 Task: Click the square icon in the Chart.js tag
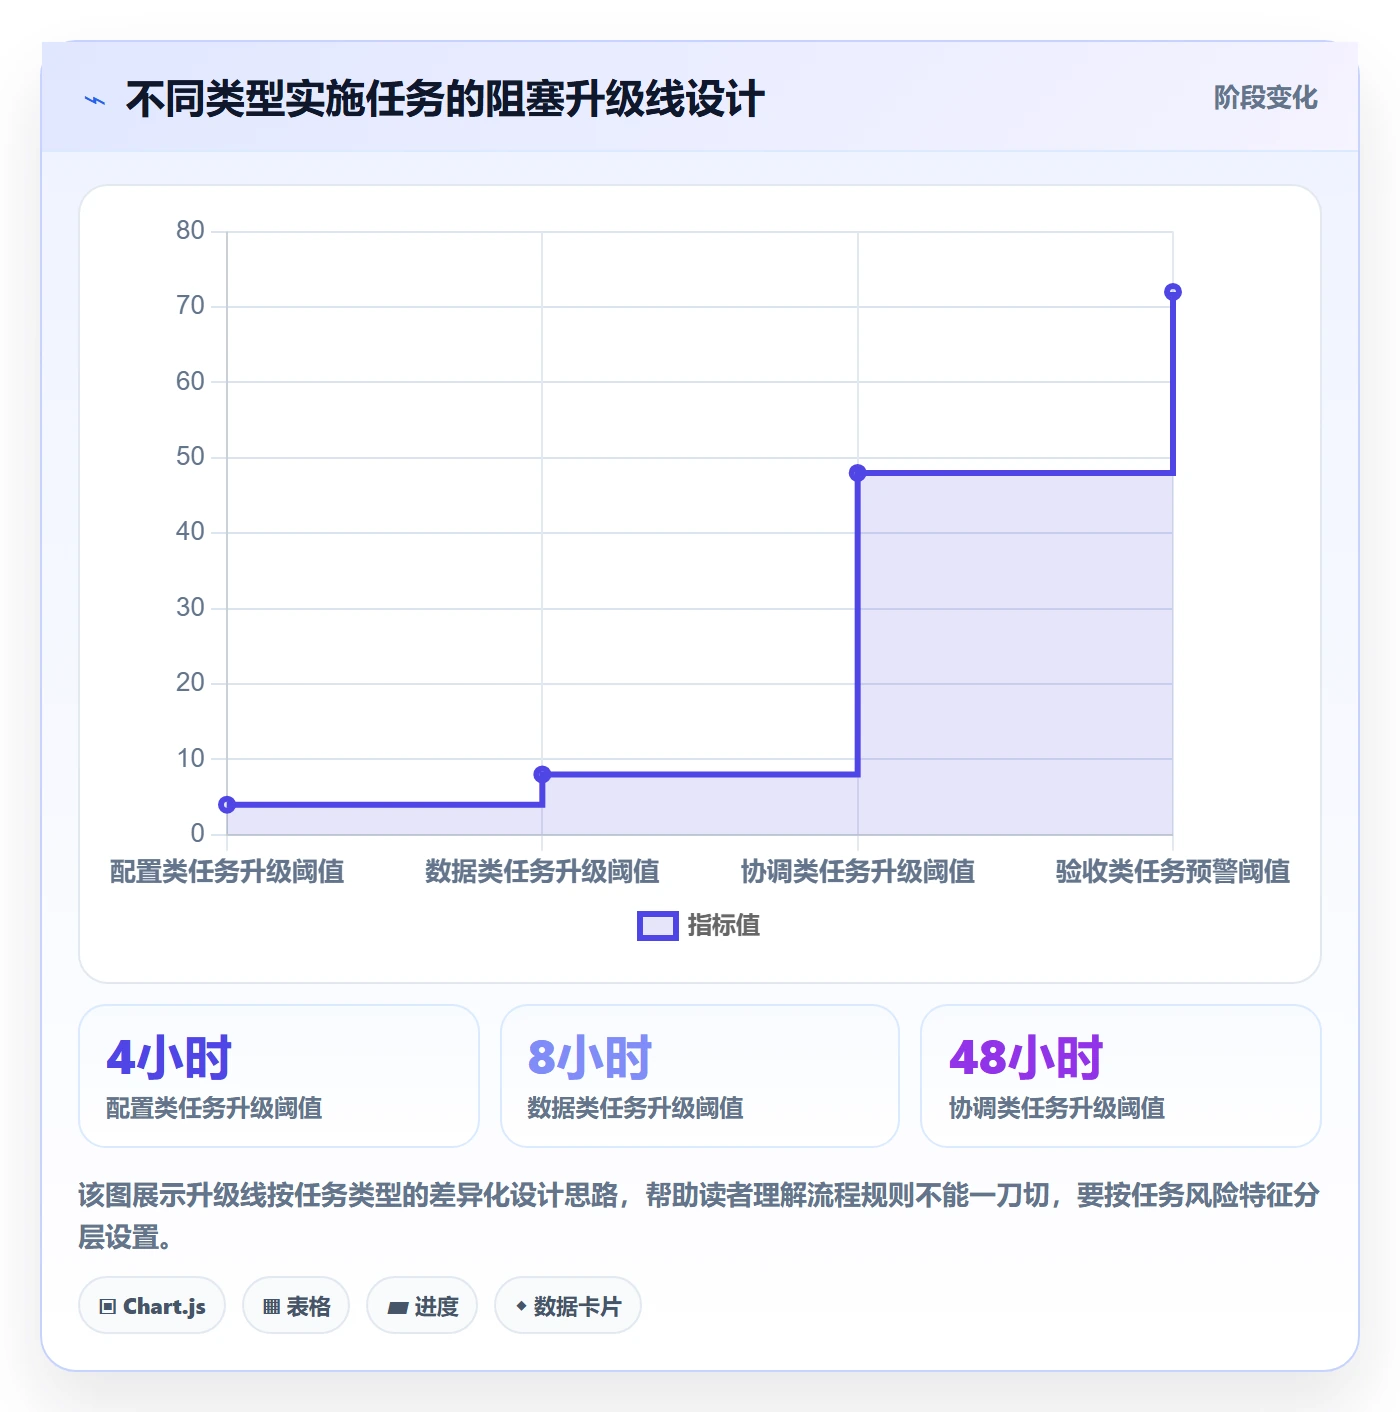pyautogui.click(x=108, y=1307)
